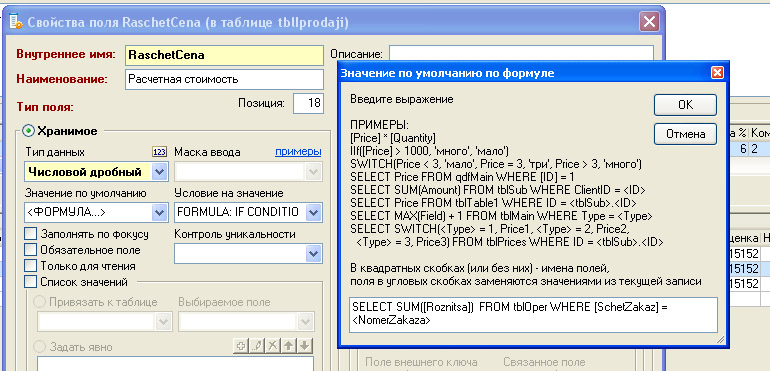Open the Тип данных dropdown
Image resolution: width=770 pixels, height=371 pixels.
[159, 172]
